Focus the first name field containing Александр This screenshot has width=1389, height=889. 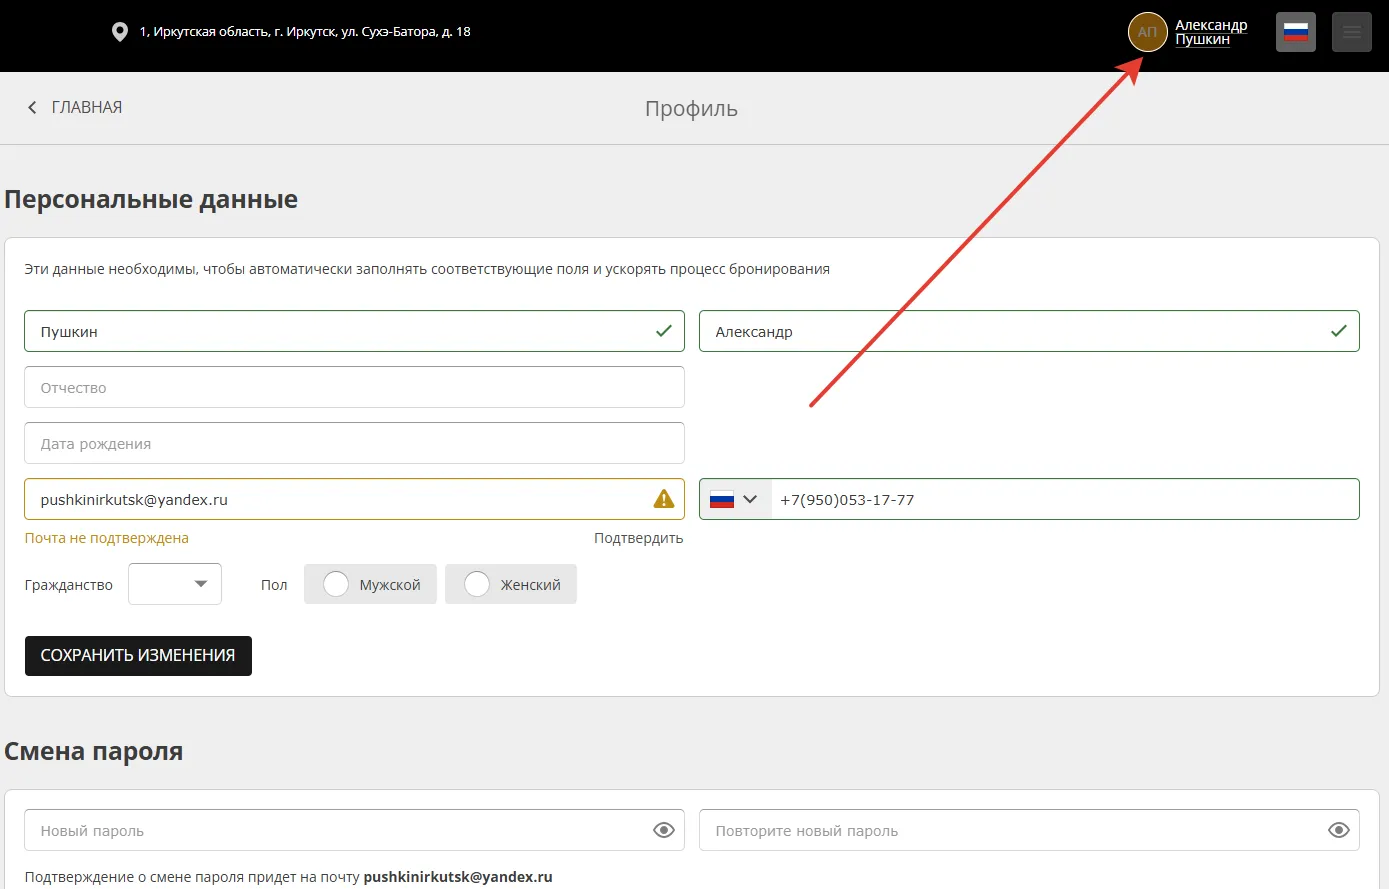click(1029, 331)
